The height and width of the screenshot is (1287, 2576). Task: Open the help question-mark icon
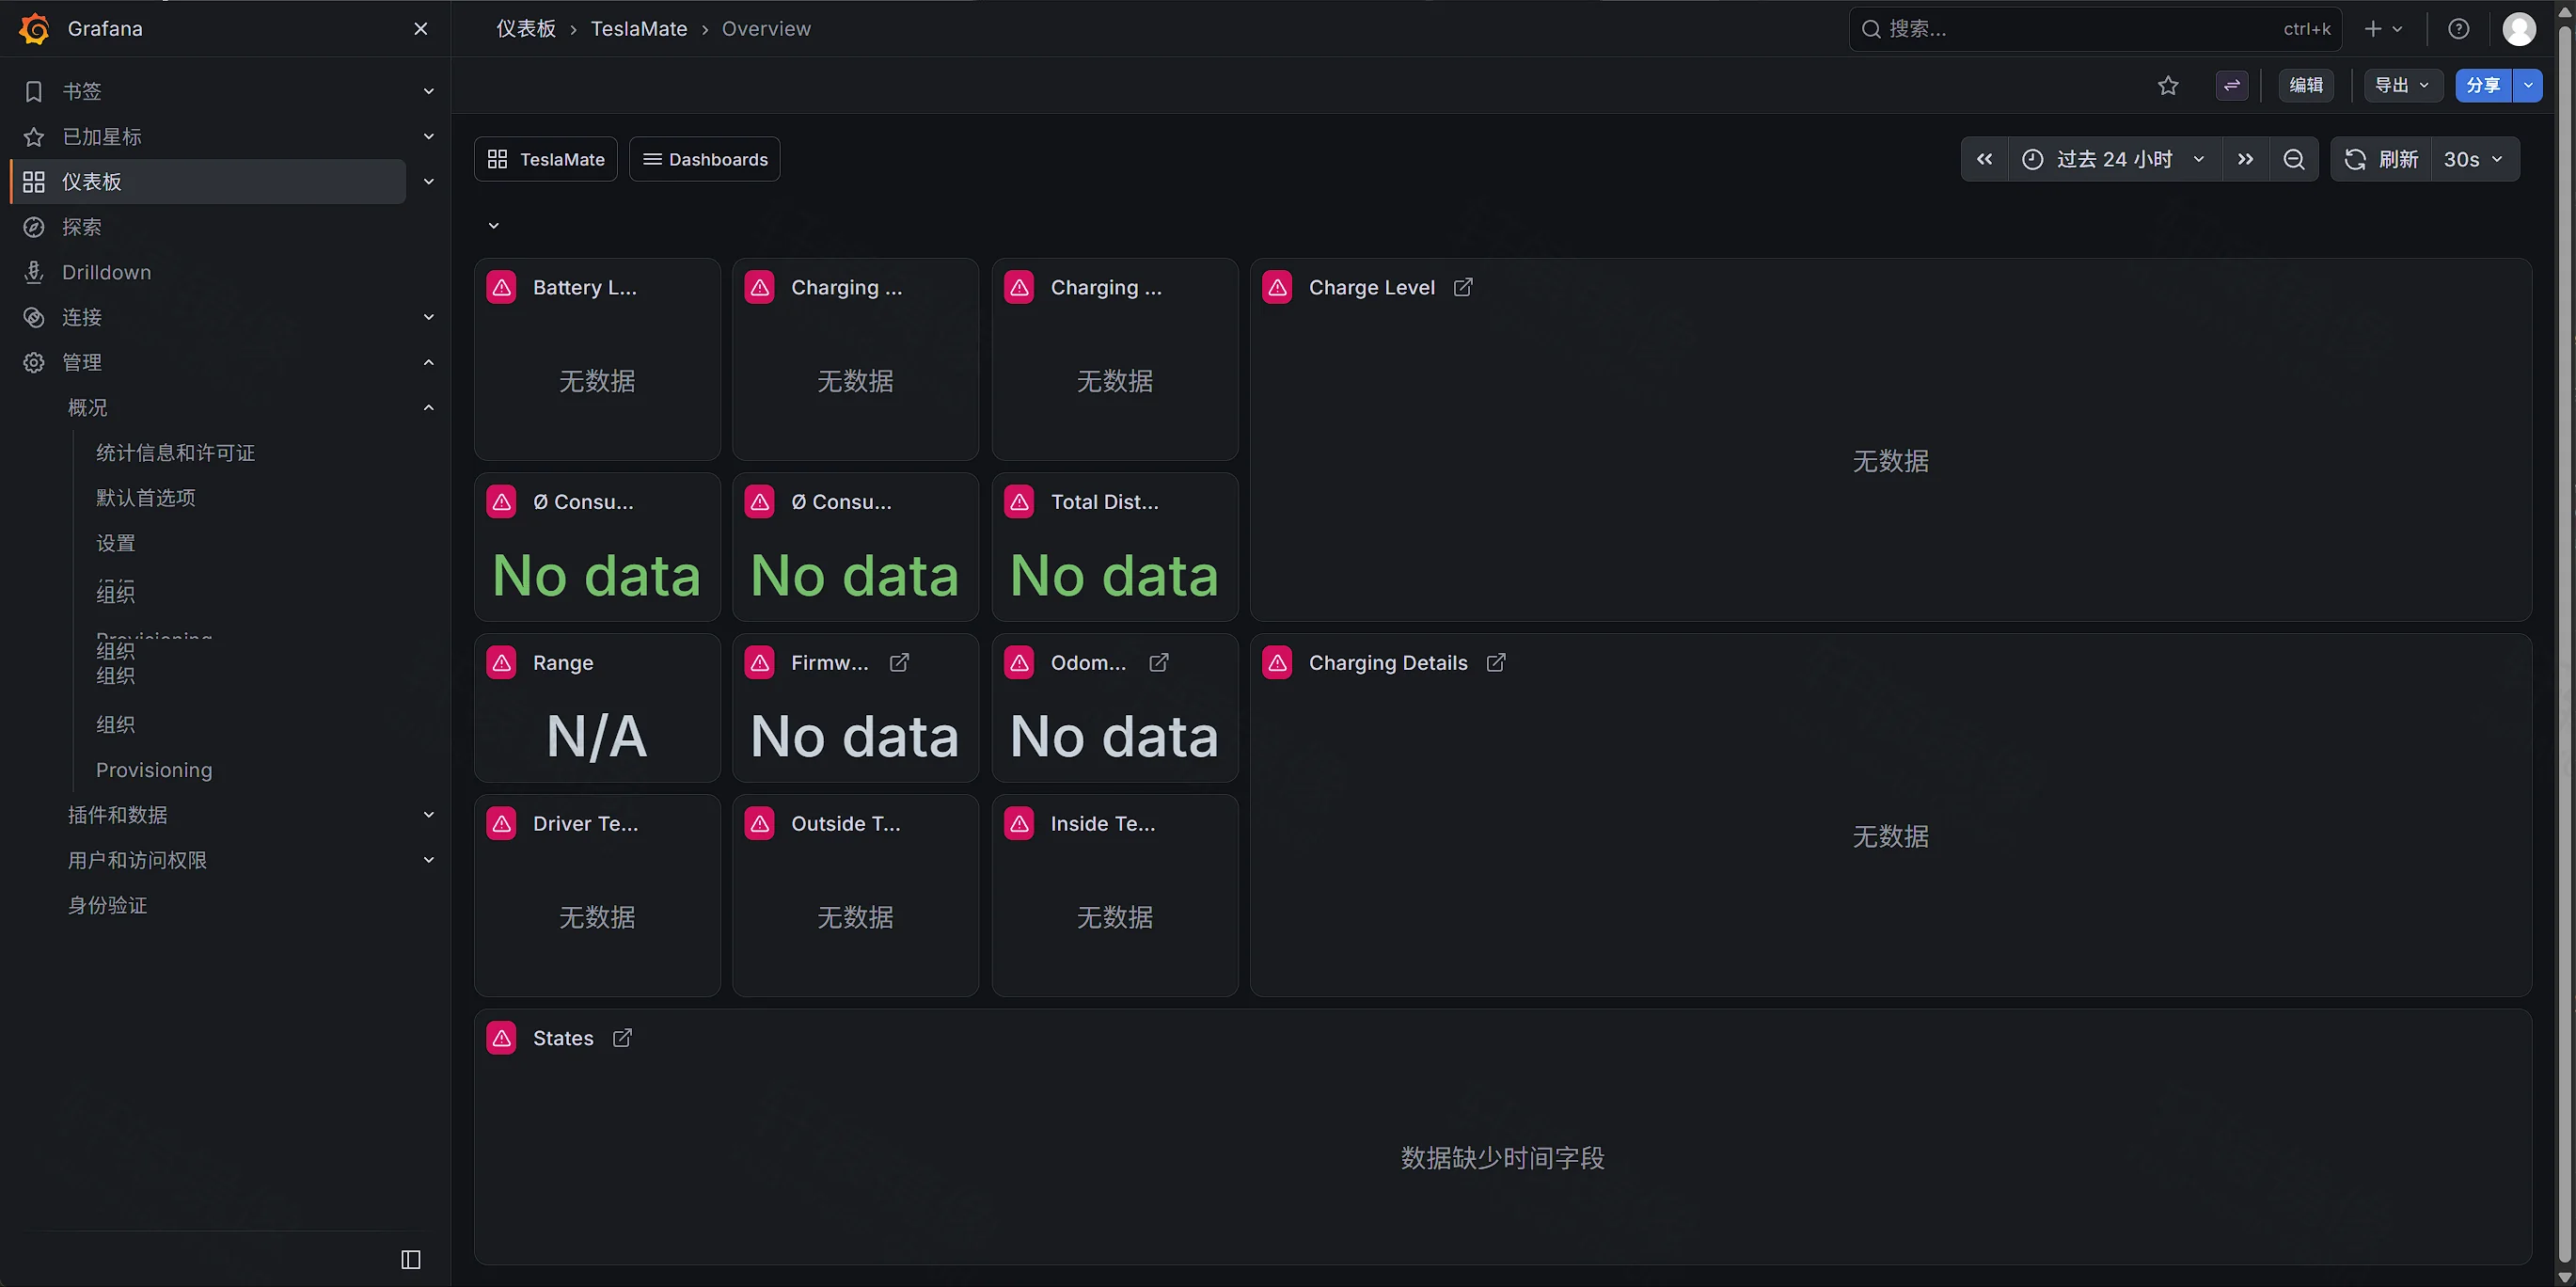pyautogui.click(x=2459, y=29)
